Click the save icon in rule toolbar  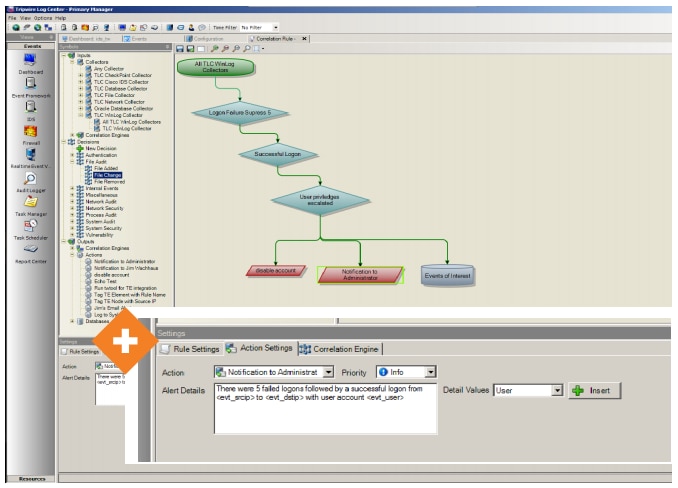[180, 49]
